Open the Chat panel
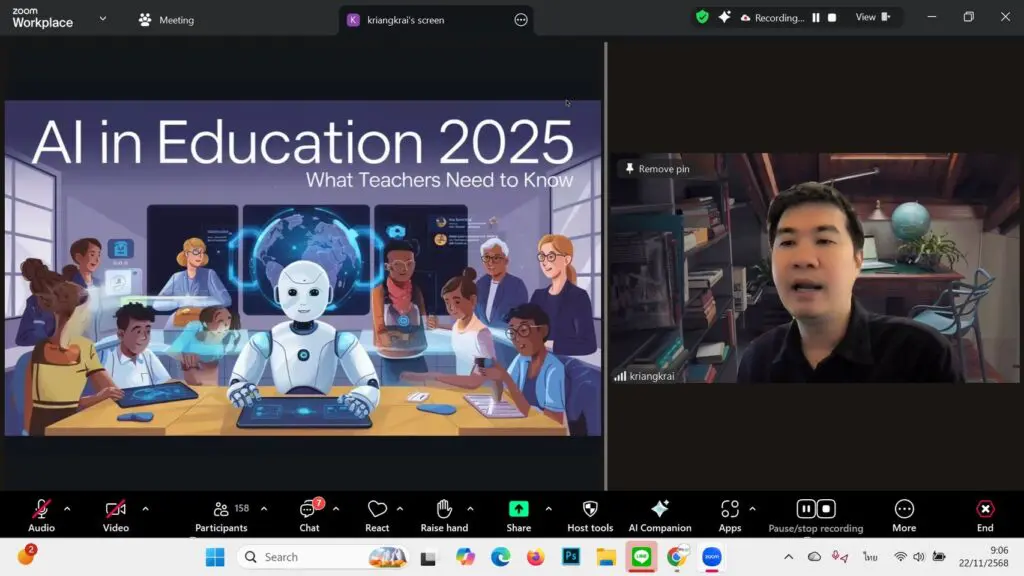1024x576 pixels. (x=309, y=510)
